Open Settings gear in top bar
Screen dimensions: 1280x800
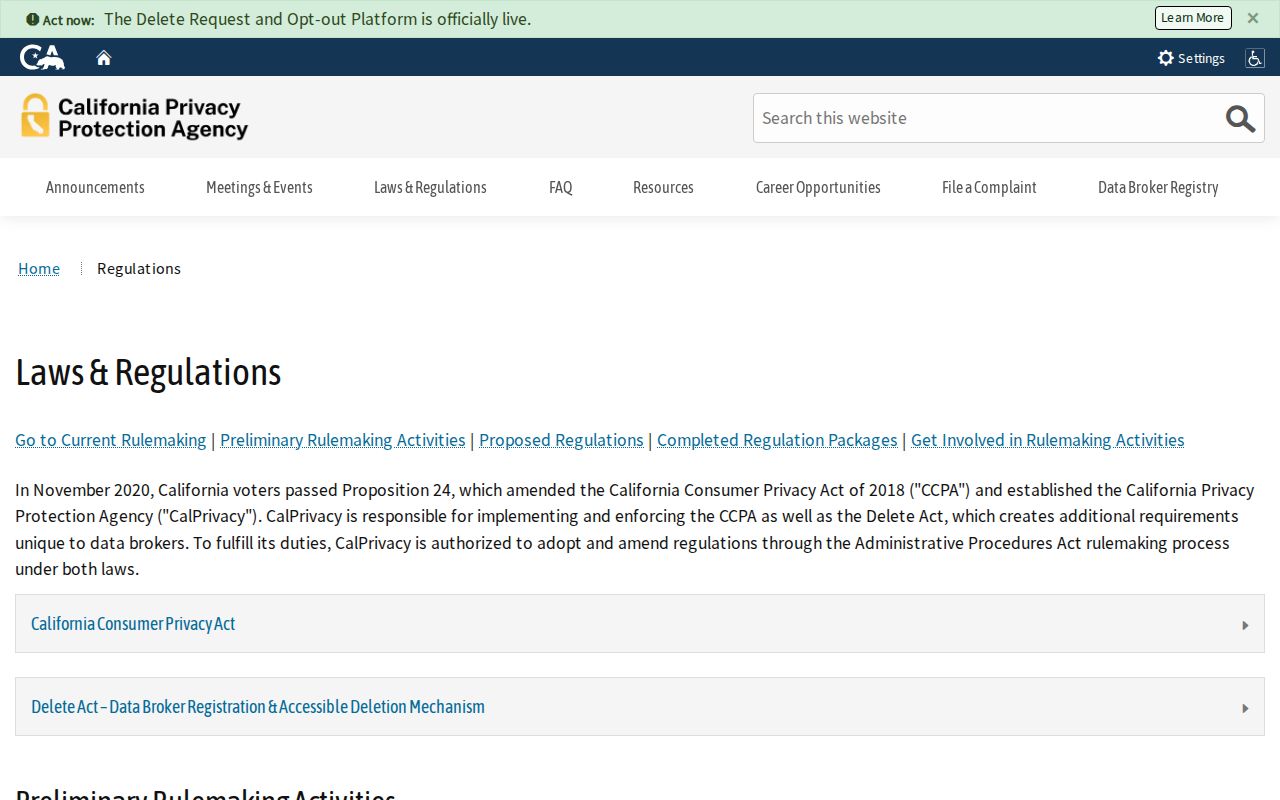pyautogui.click(x=1191, y=58)
